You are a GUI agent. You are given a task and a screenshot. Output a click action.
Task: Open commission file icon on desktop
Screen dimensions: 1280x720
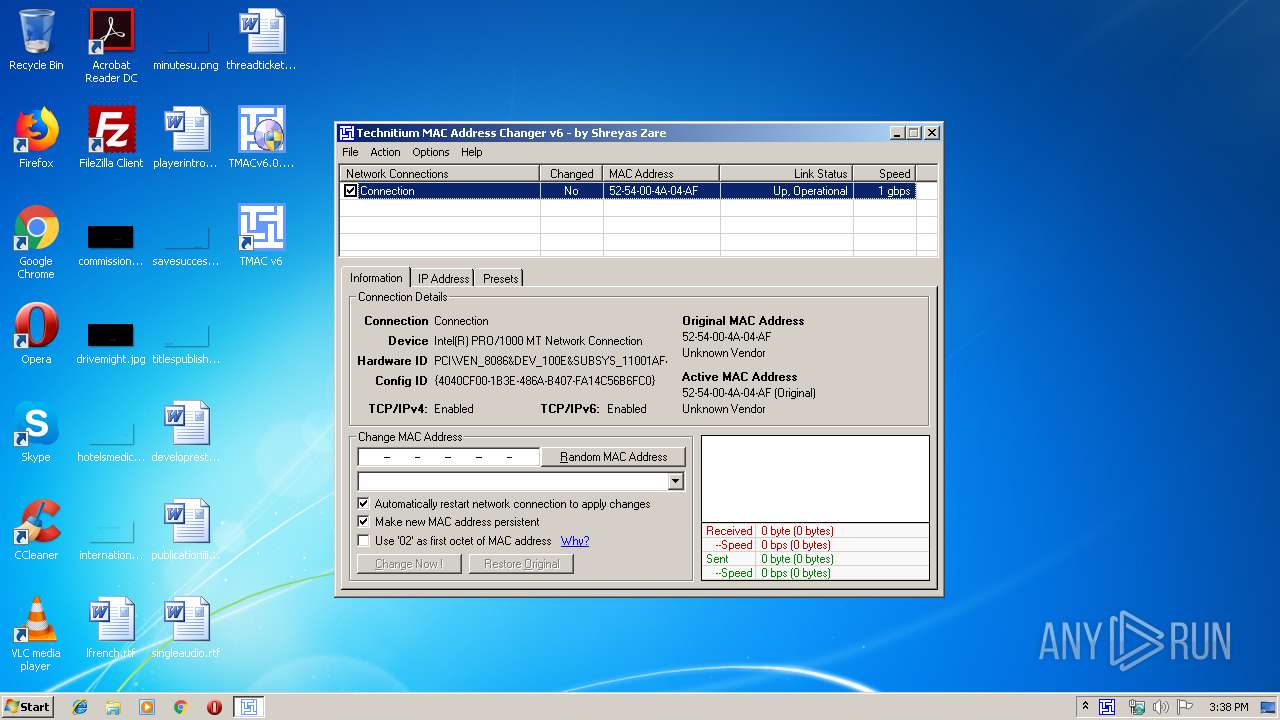pyautogui.click(x=111, y=242)
